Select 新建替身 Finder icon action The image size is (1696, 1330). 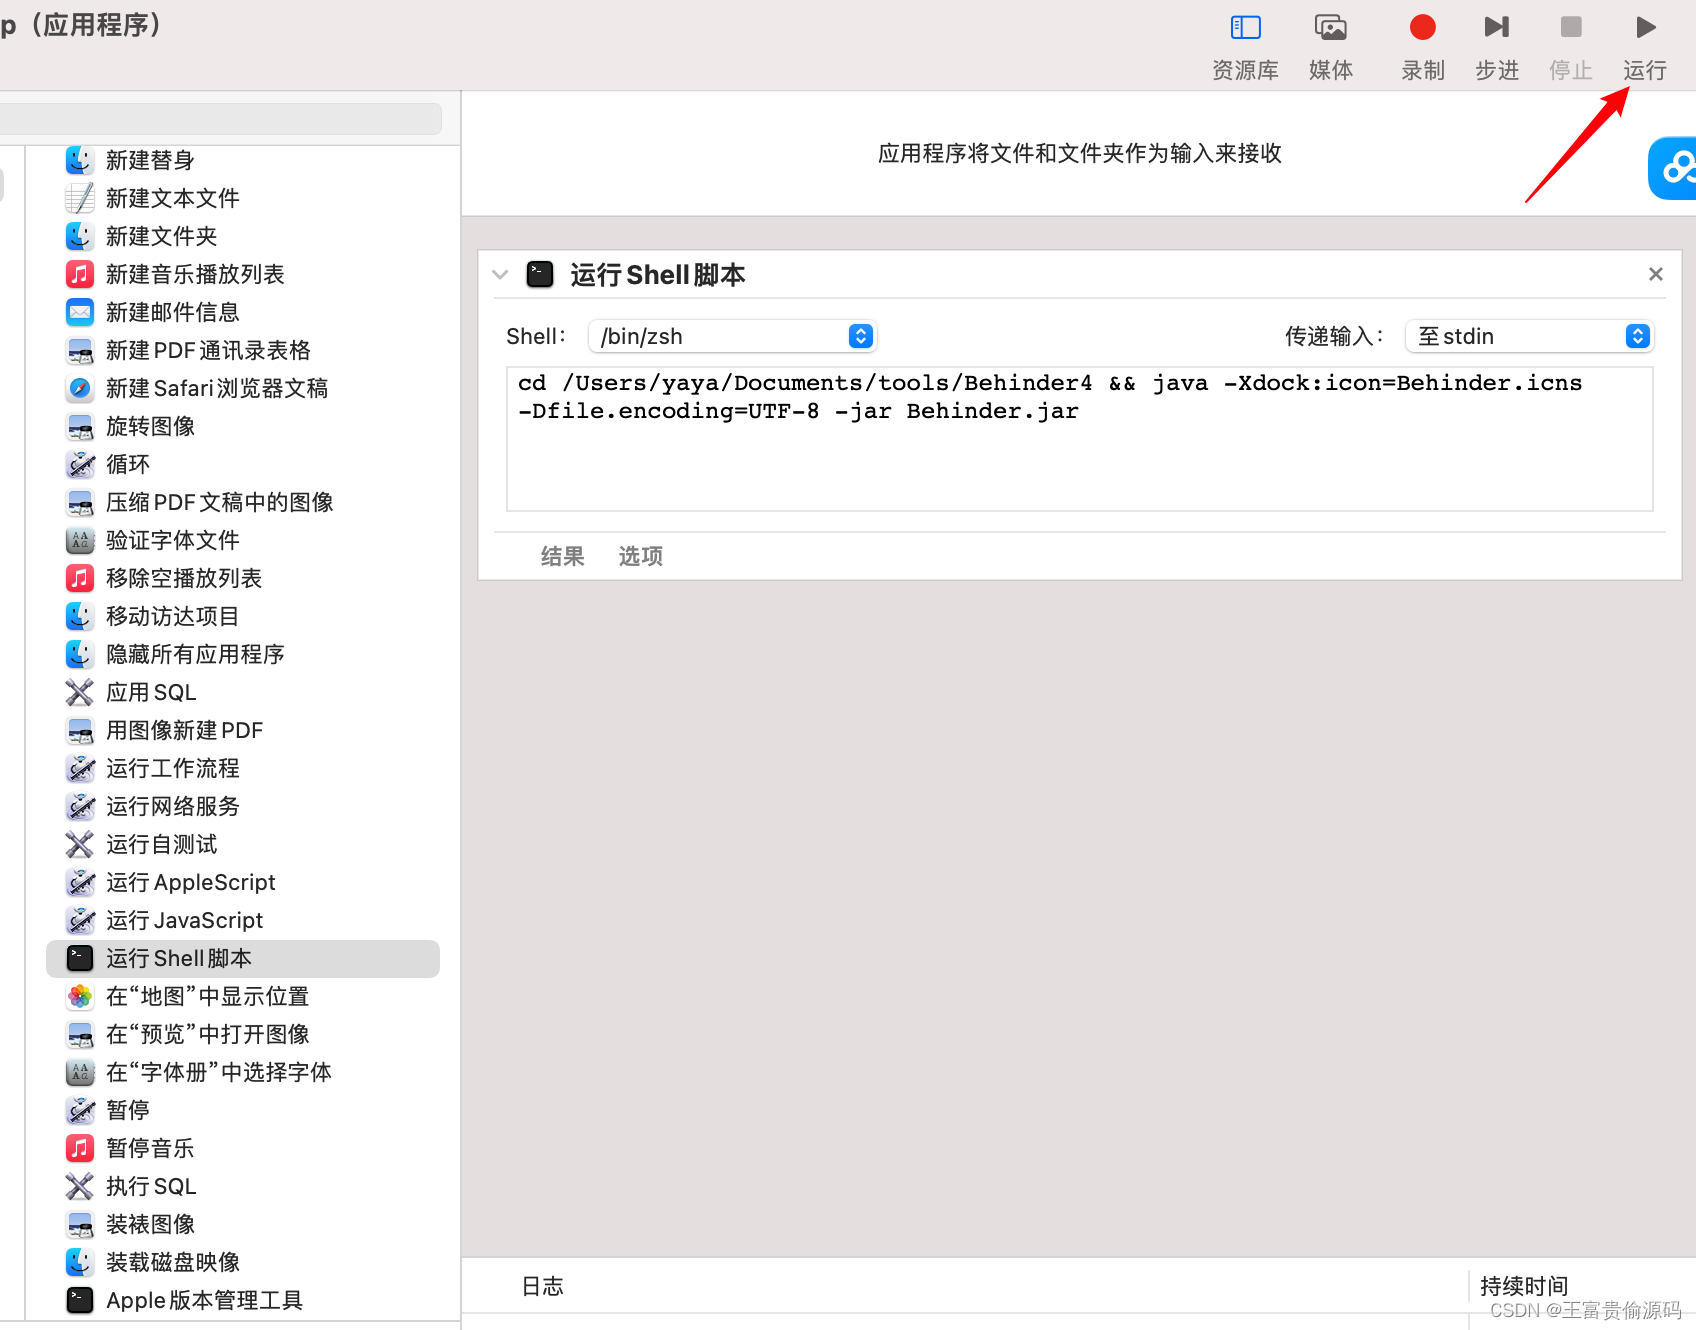coord(80,160)
